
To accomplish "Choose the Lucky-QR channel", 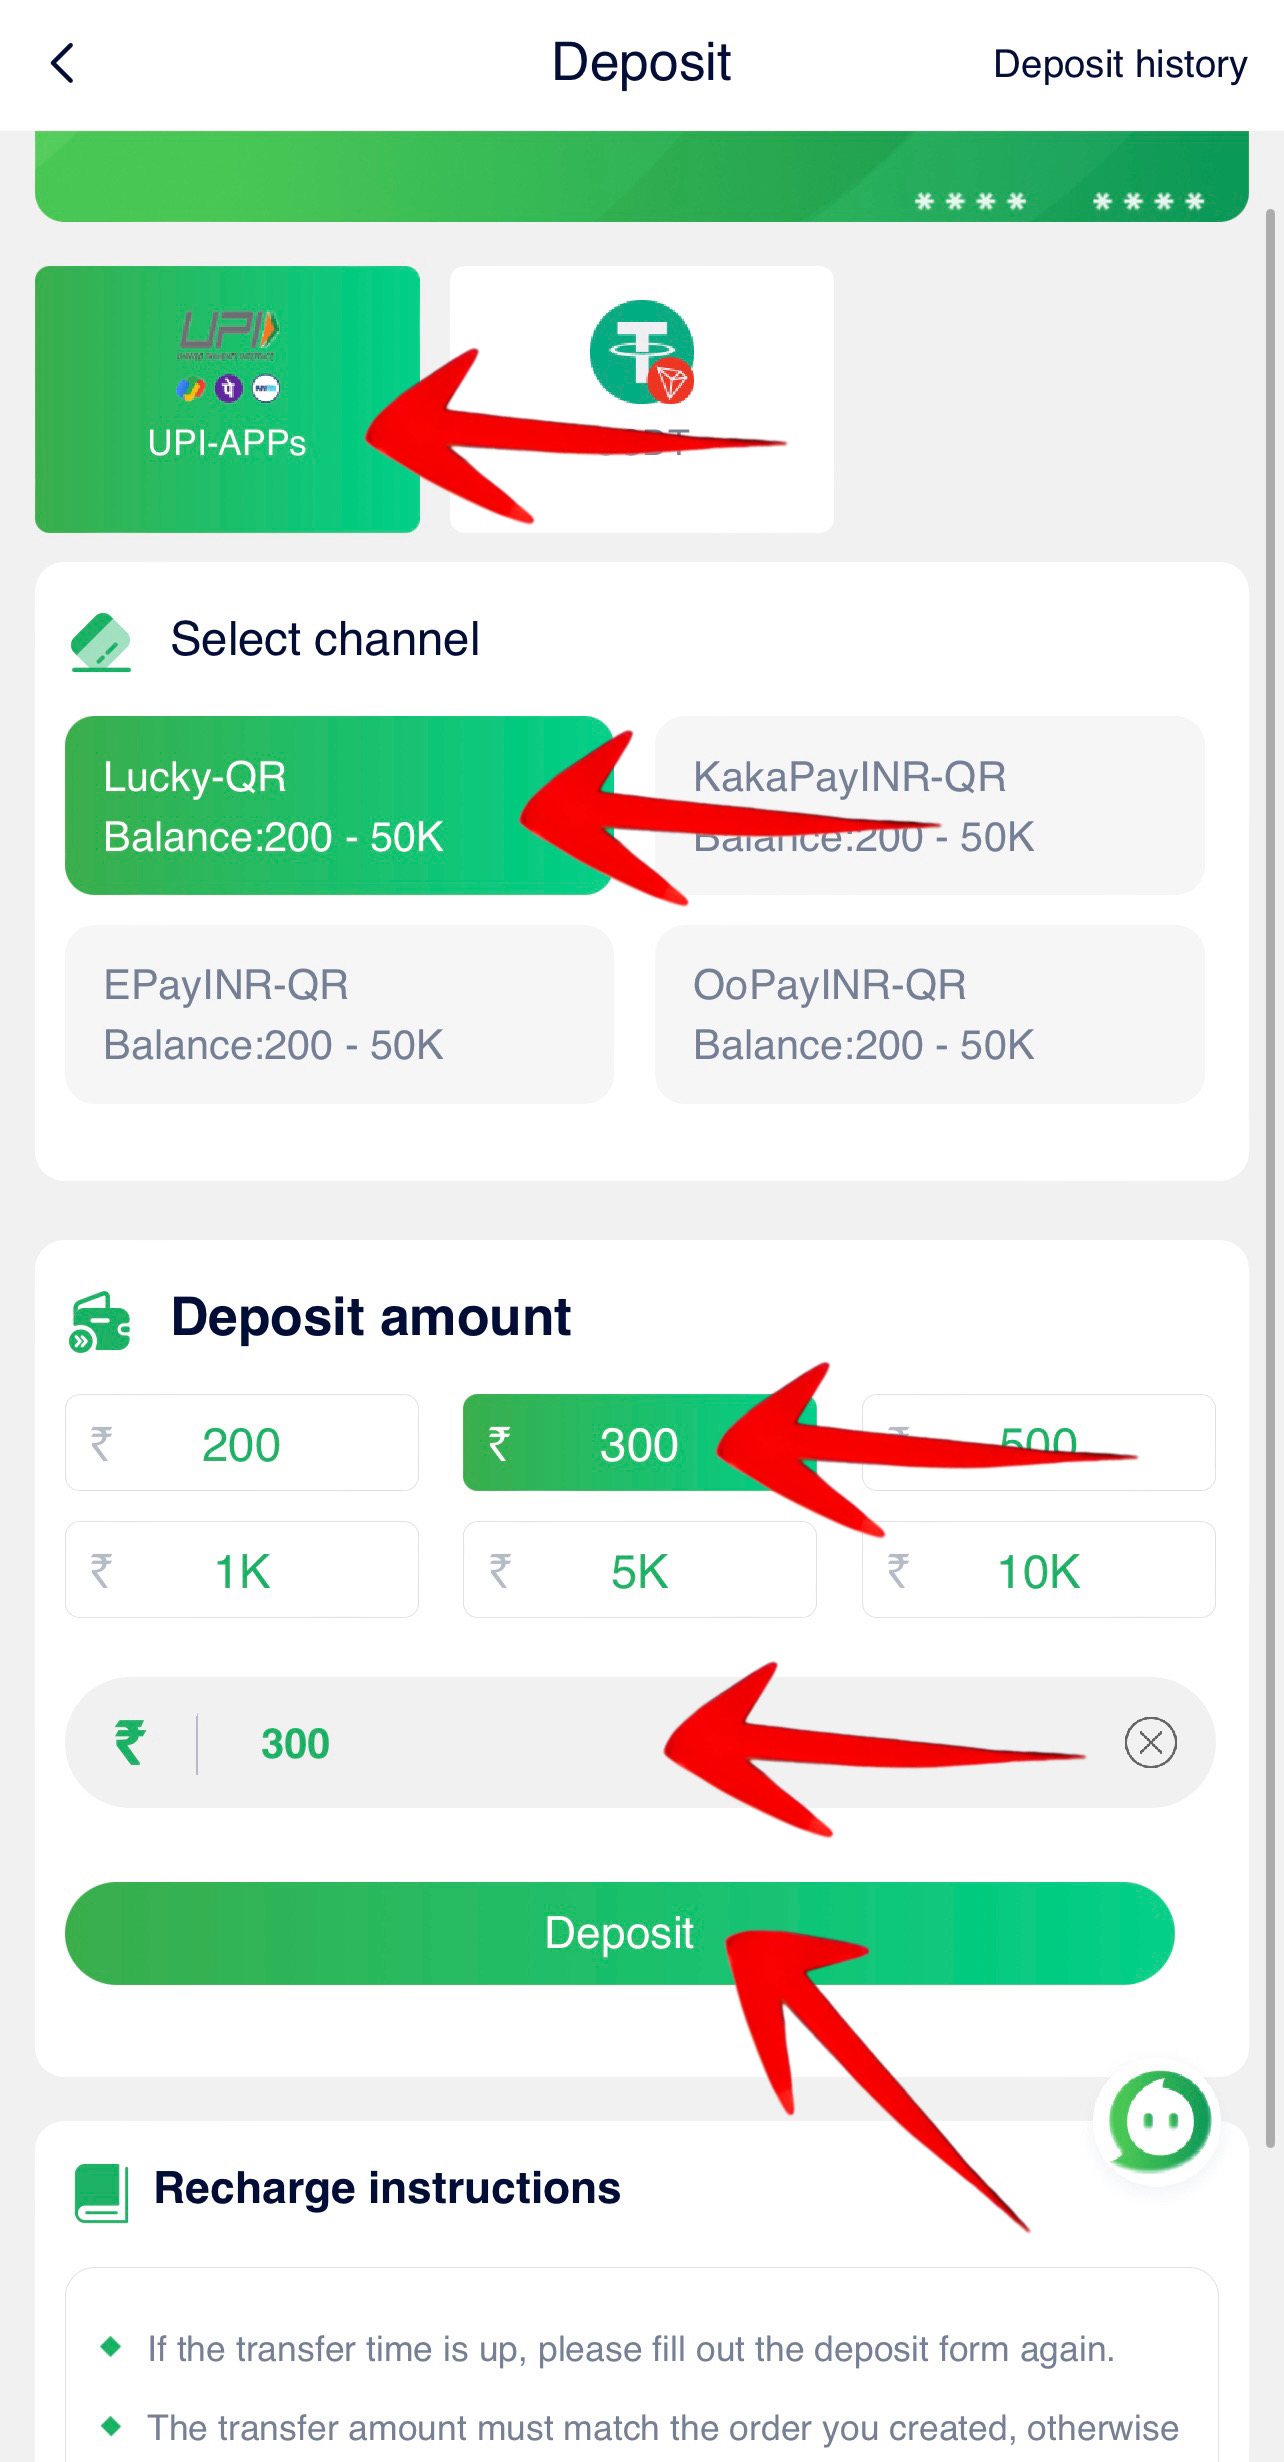I will (338, 805).
